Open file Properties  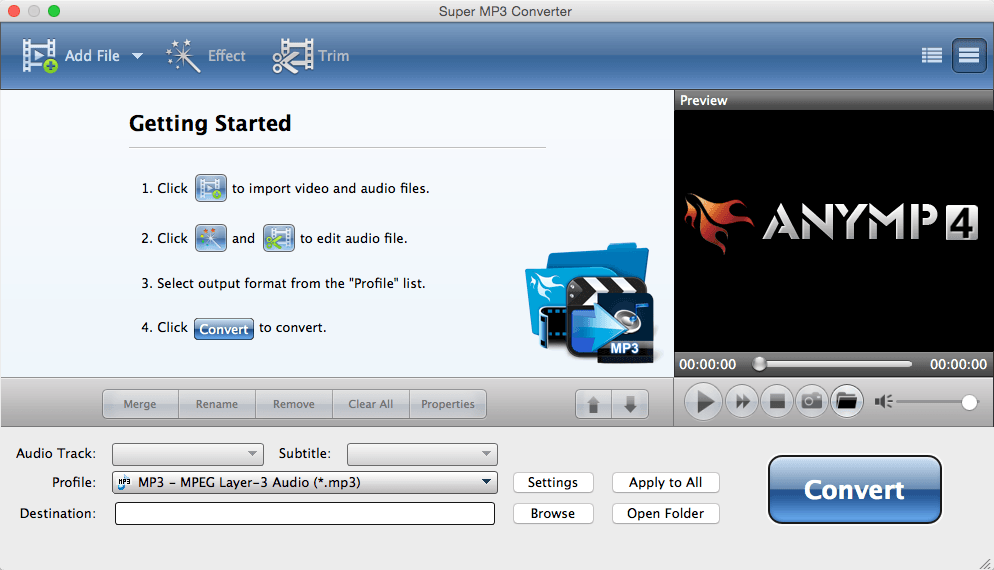[x=448, y=404]
